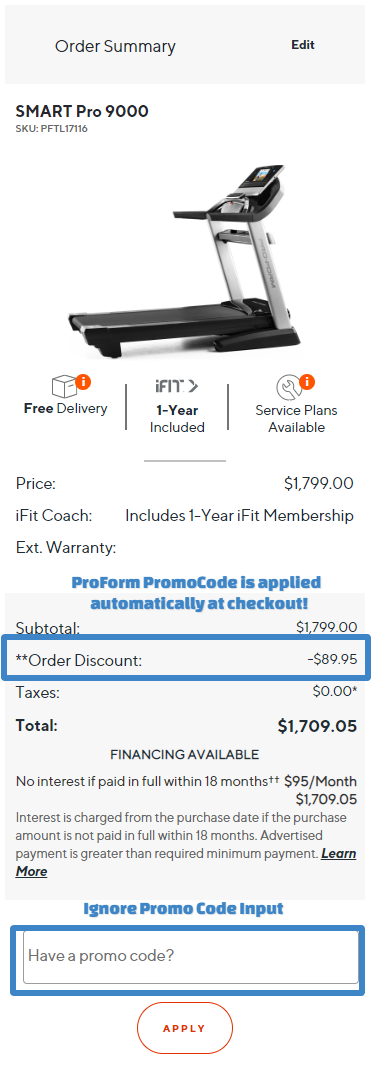373x1070 pixels.
Task: Click the Have a promo code field
Action: click(191, 957)
